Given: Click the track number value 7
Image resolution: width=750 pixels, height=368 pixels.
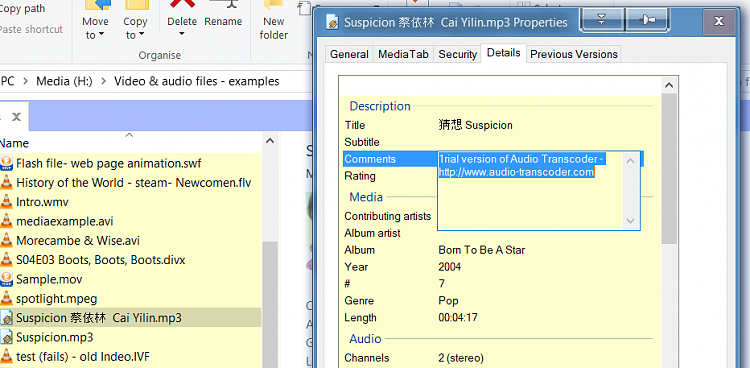Looking at the screenshot, I should pyautogui.click(x=442, y=284).
